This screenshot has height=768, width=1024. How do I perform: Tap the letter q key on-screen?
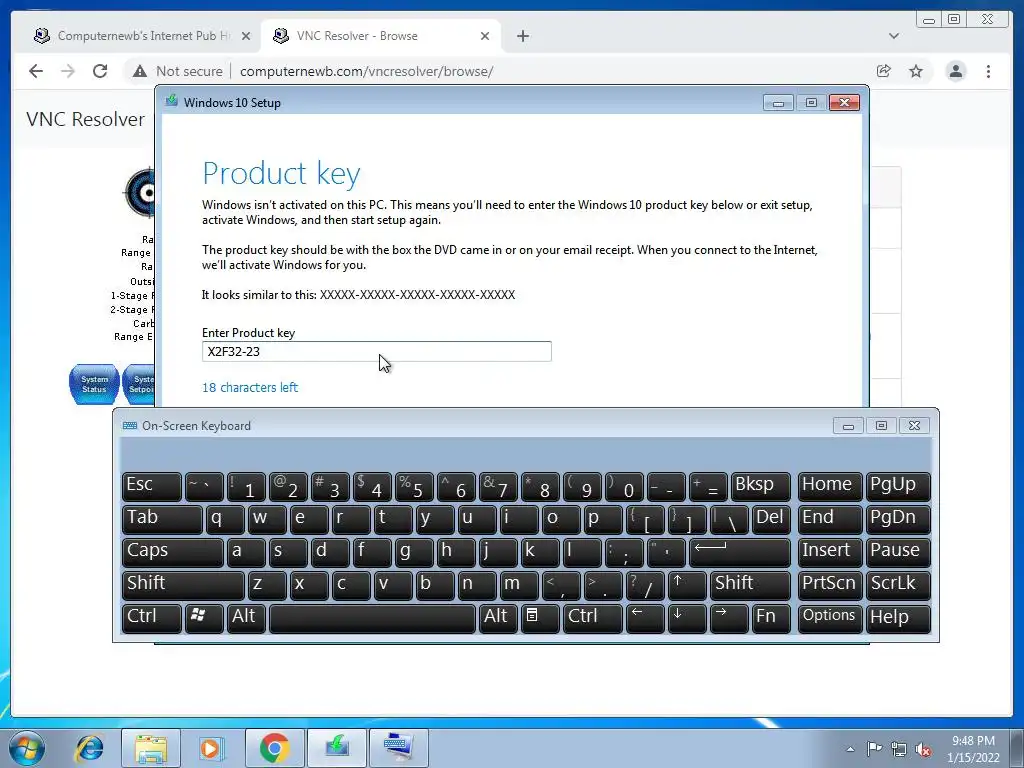225,519
